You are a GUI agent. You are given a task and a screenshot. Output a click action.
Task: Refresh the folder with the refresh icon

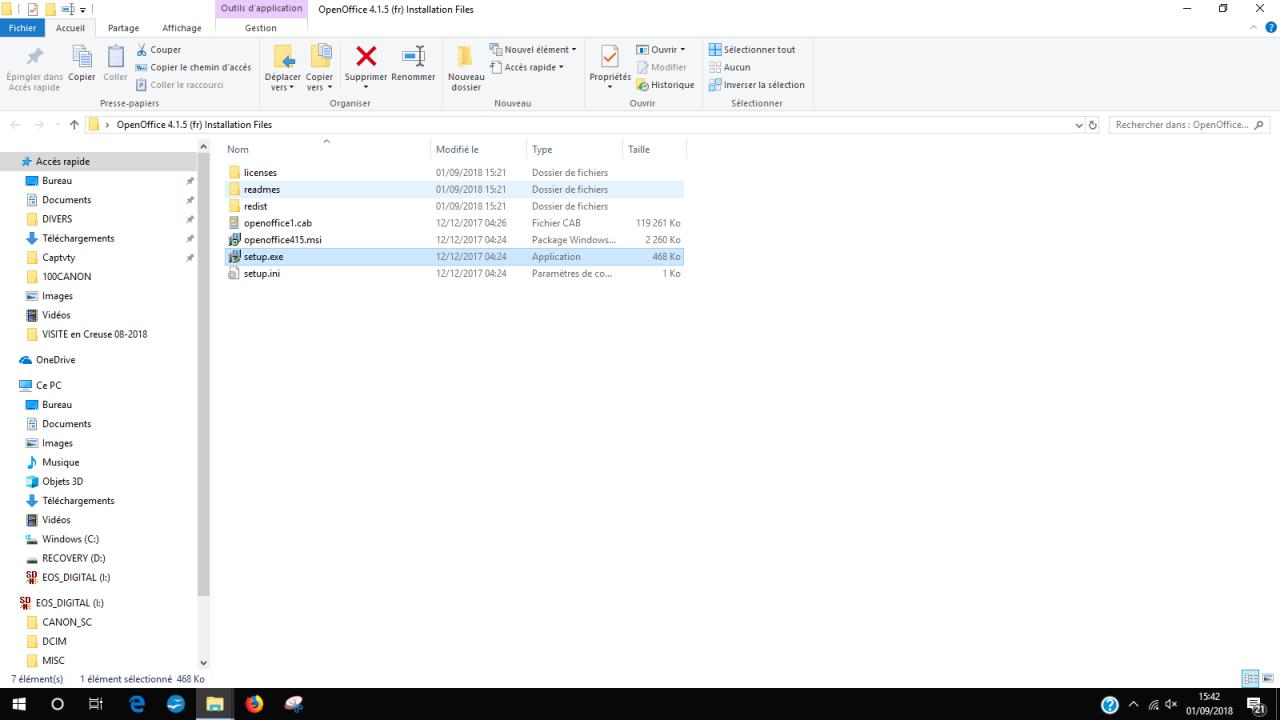[x=1093, y=125]
